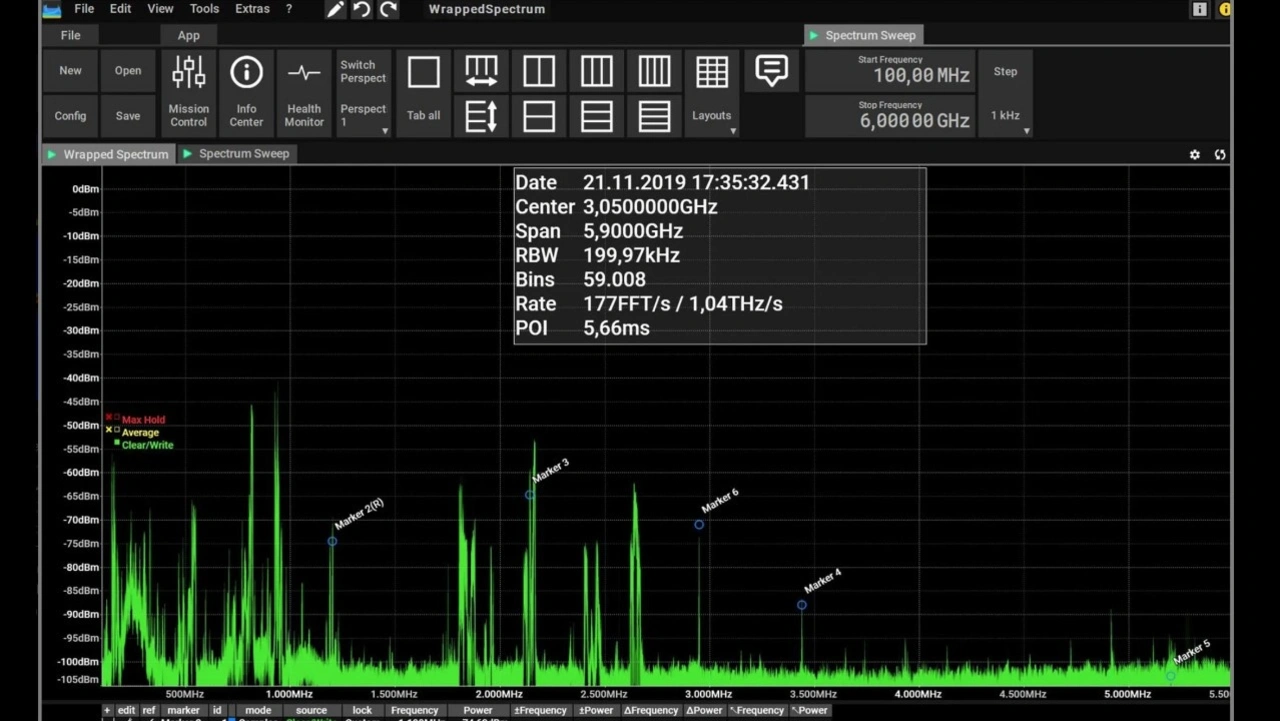The height and width of the screenshot is (721, 1280).
Task: Open graph settings gear icon
Action: 1194,155
